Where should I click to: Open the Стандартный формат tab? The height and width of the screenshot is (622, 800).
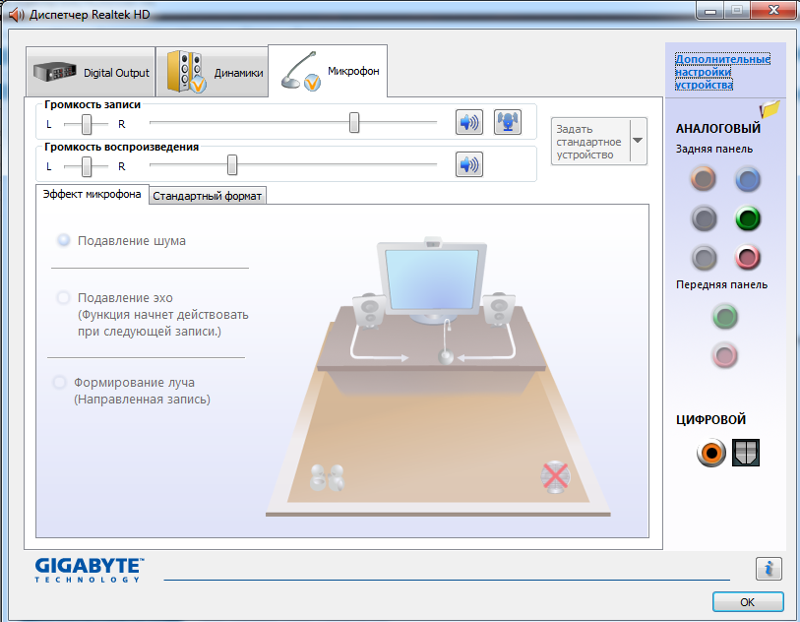[x=207, y=196]
